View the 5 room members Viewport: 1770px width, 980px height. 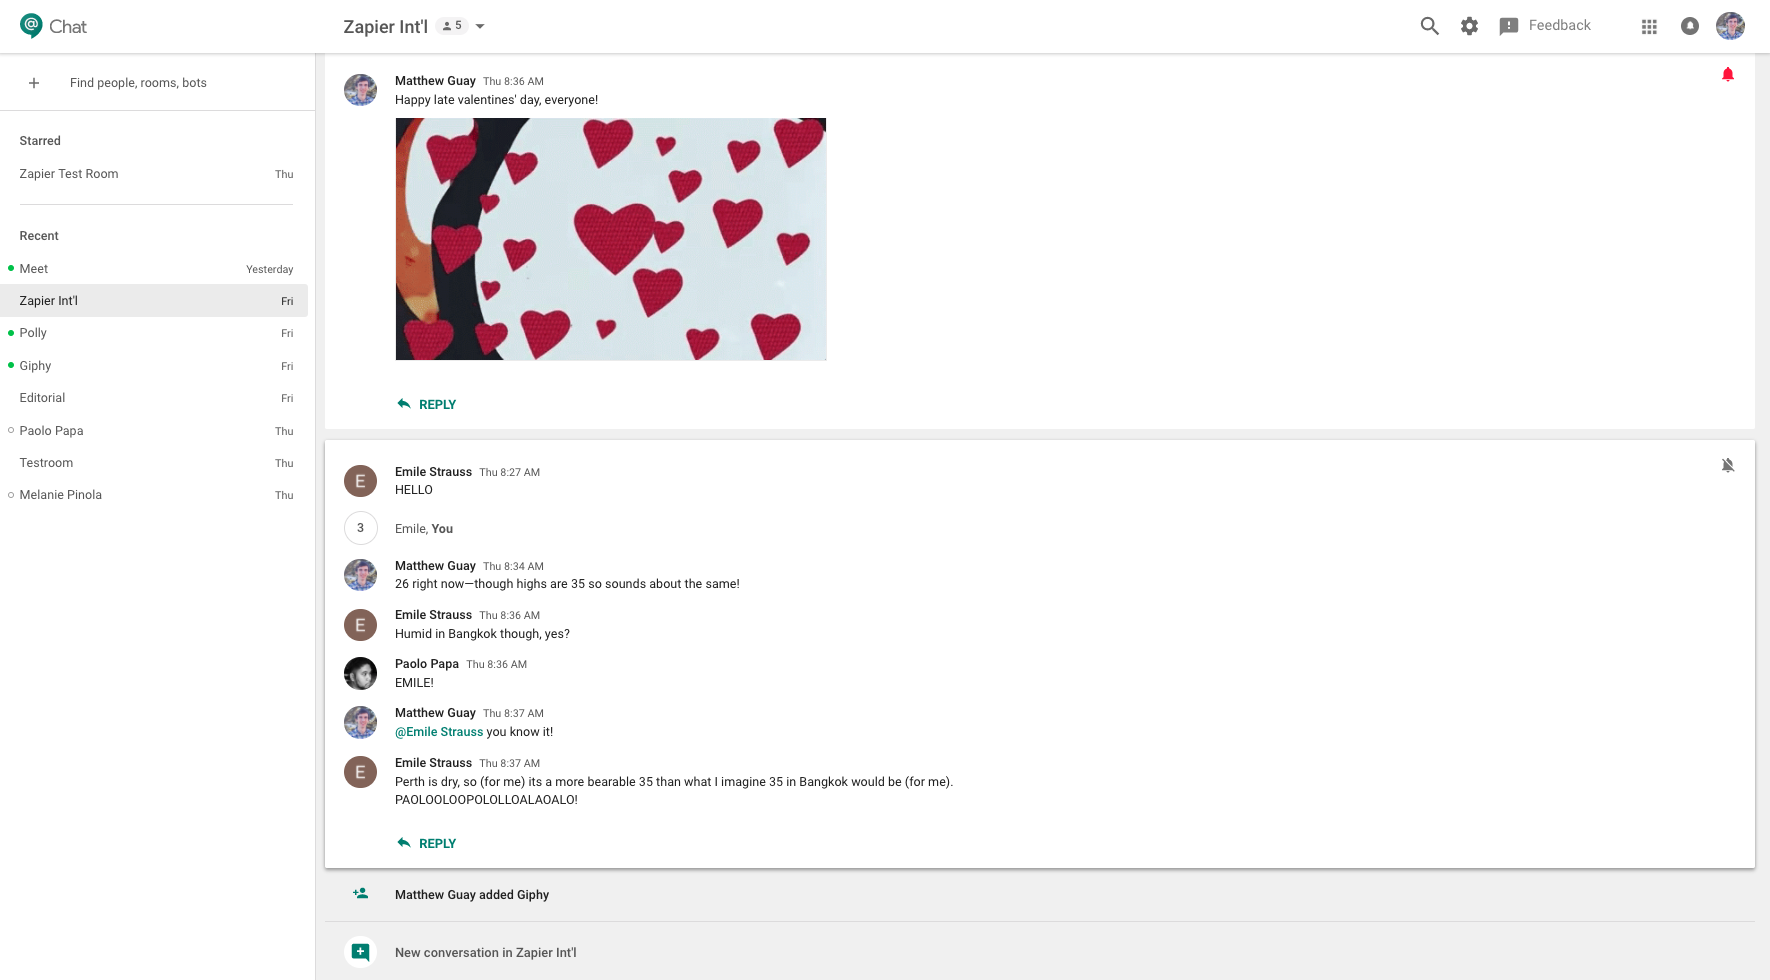[x=452, y=25]
